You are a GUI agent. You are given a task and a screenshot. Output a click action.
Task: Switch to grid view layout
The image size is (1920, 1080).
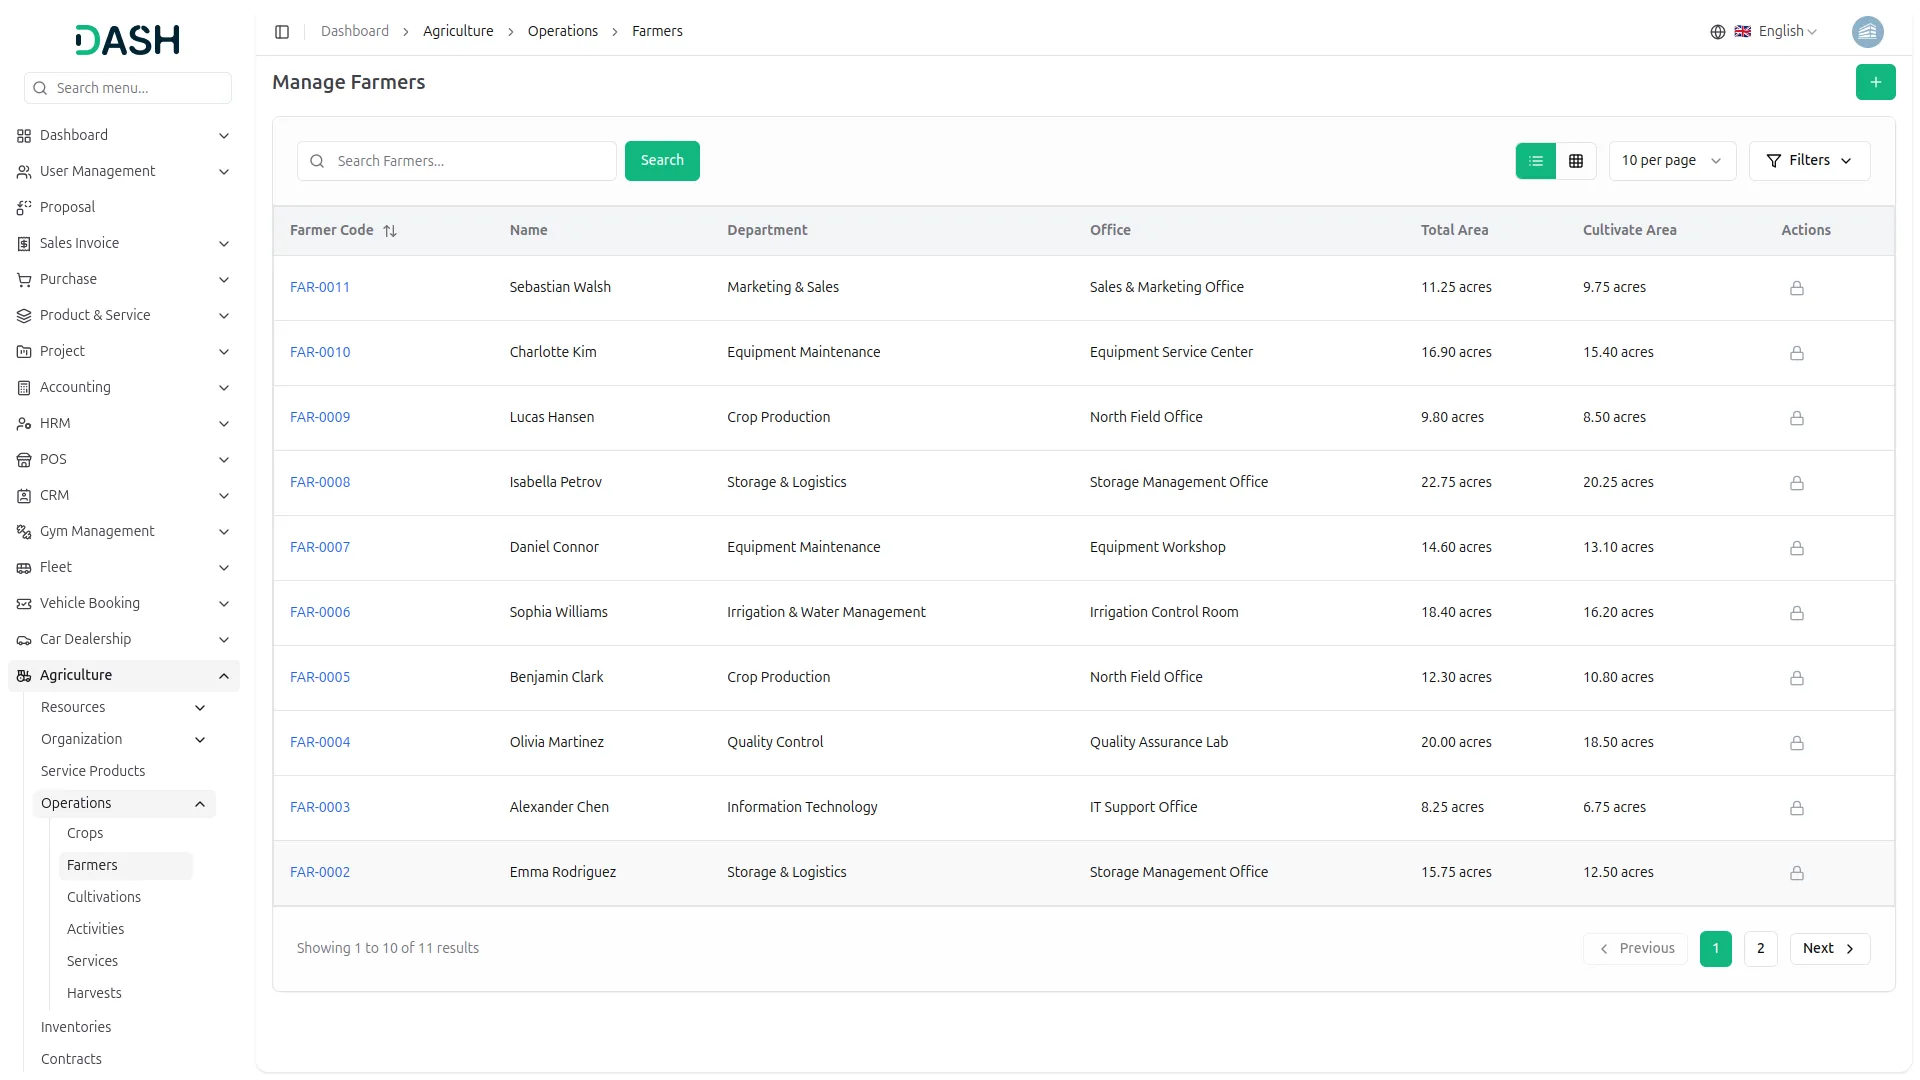coord(1576,161)
